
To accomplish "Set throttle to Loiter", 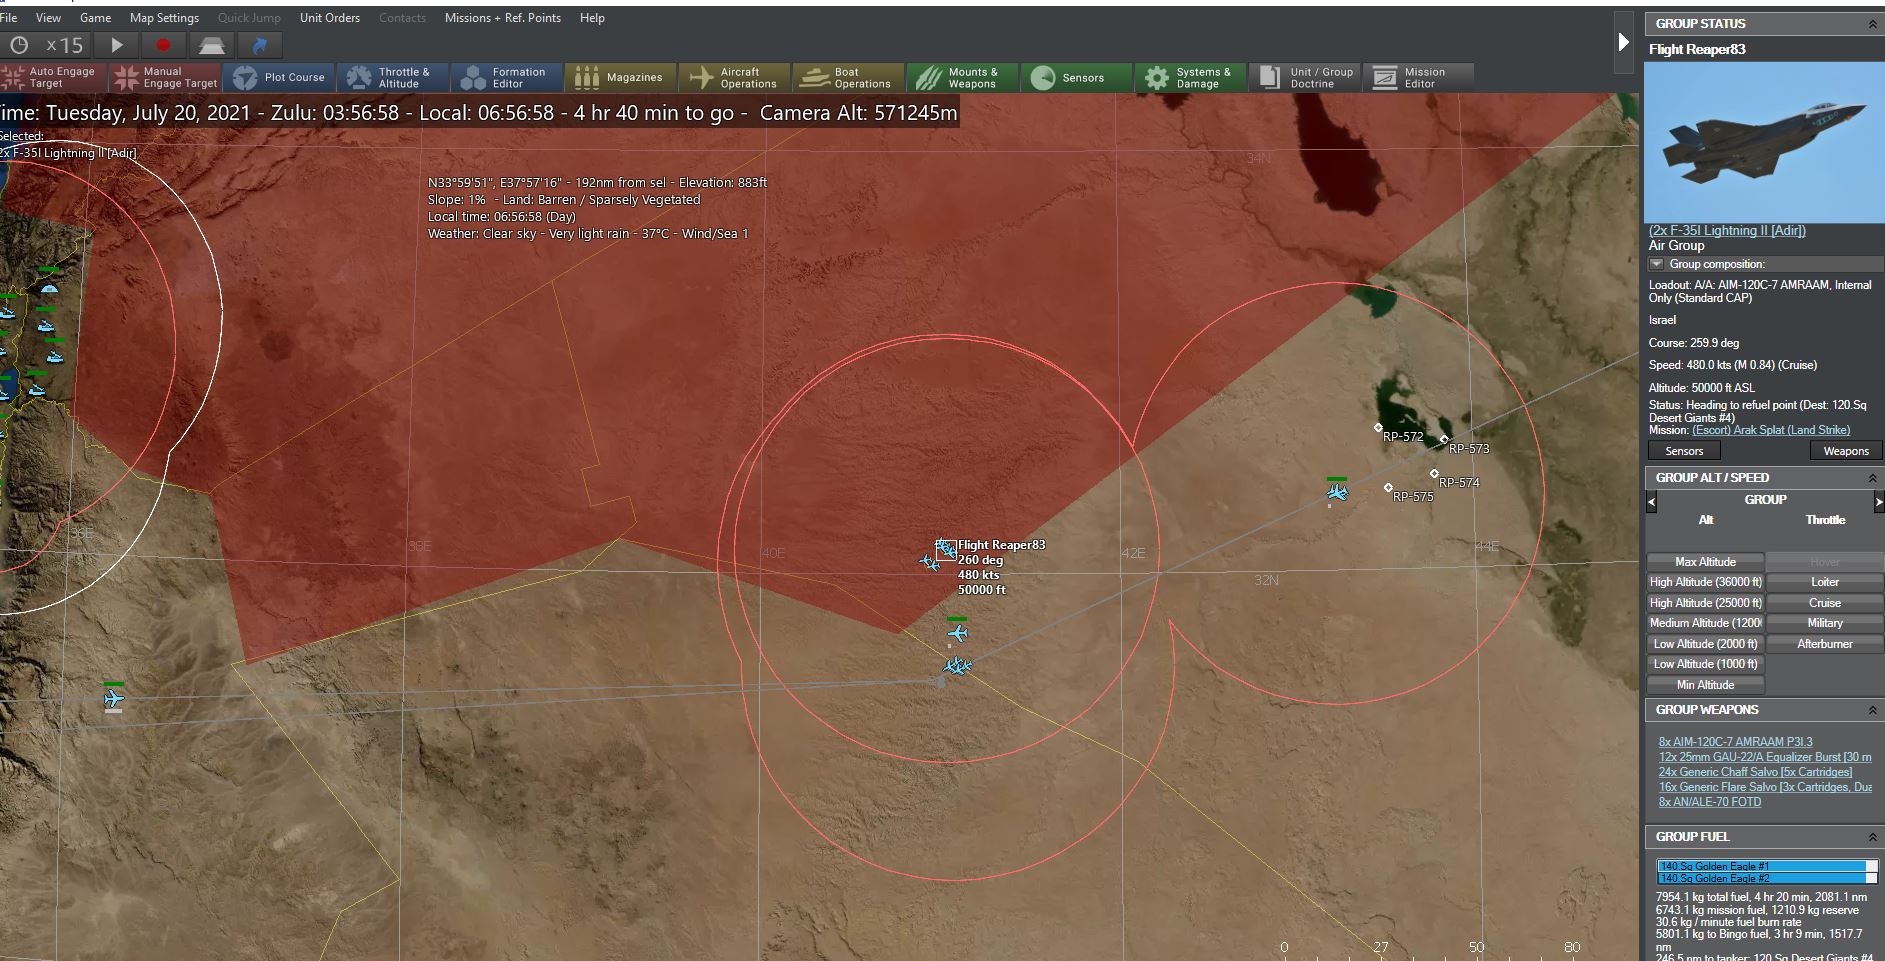I will (1825, 582).
